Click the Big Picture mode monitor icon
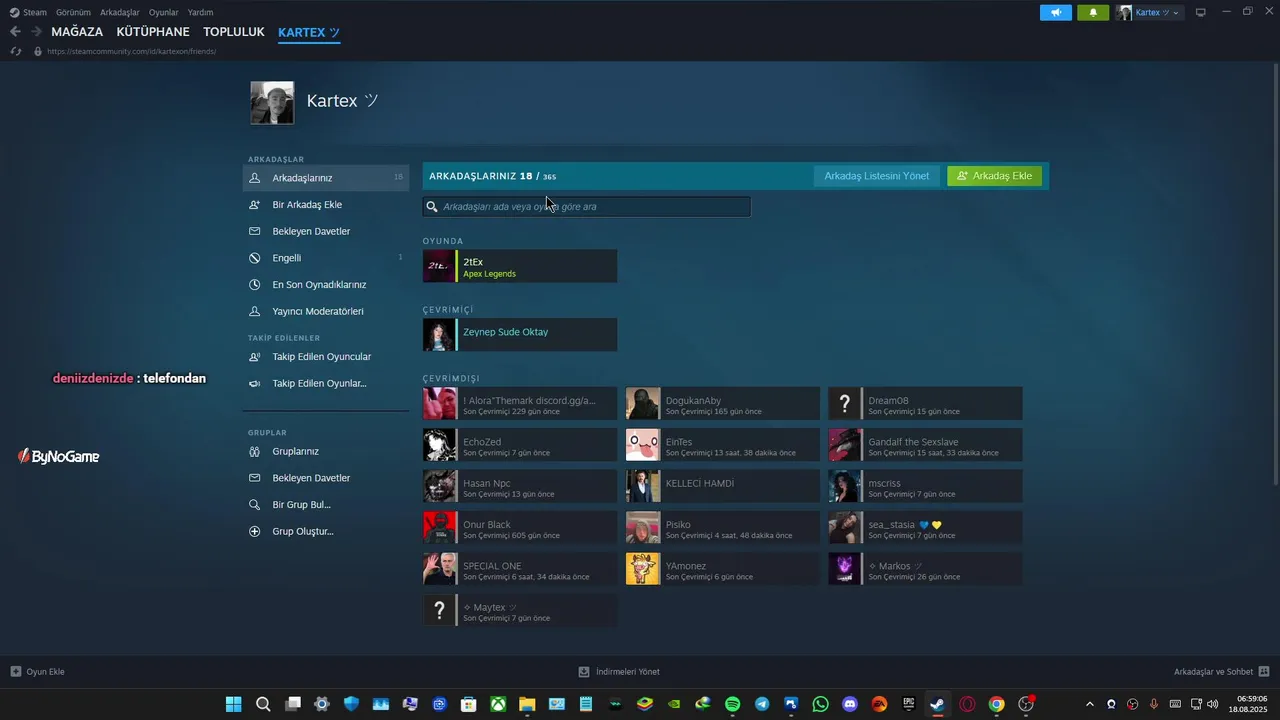The width and height of the screenshot is (1280, 720). [1201, 12]
